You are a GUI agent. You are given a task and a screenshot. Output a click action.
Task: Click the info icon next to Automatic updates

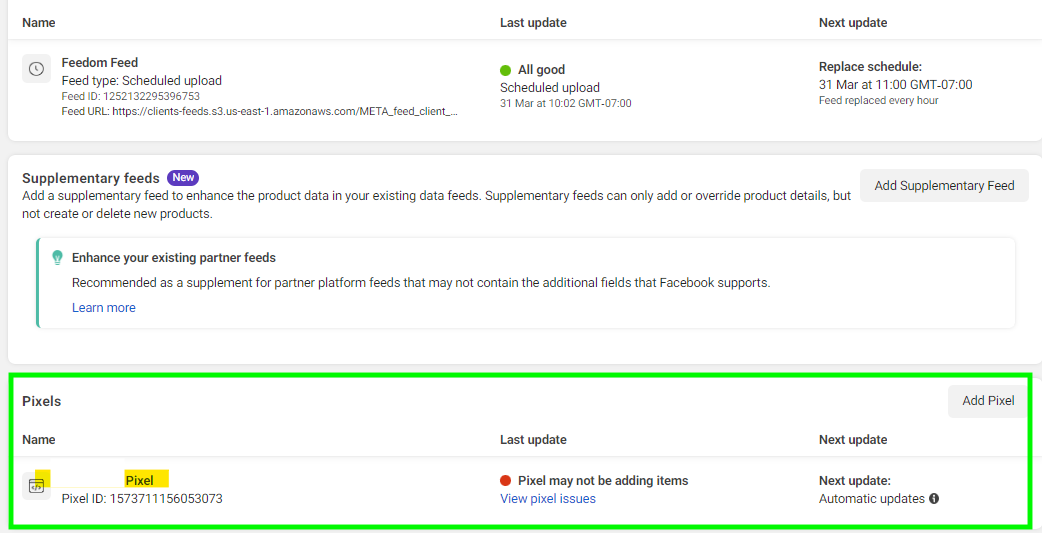pyautogui.click(x=934, y=498)
